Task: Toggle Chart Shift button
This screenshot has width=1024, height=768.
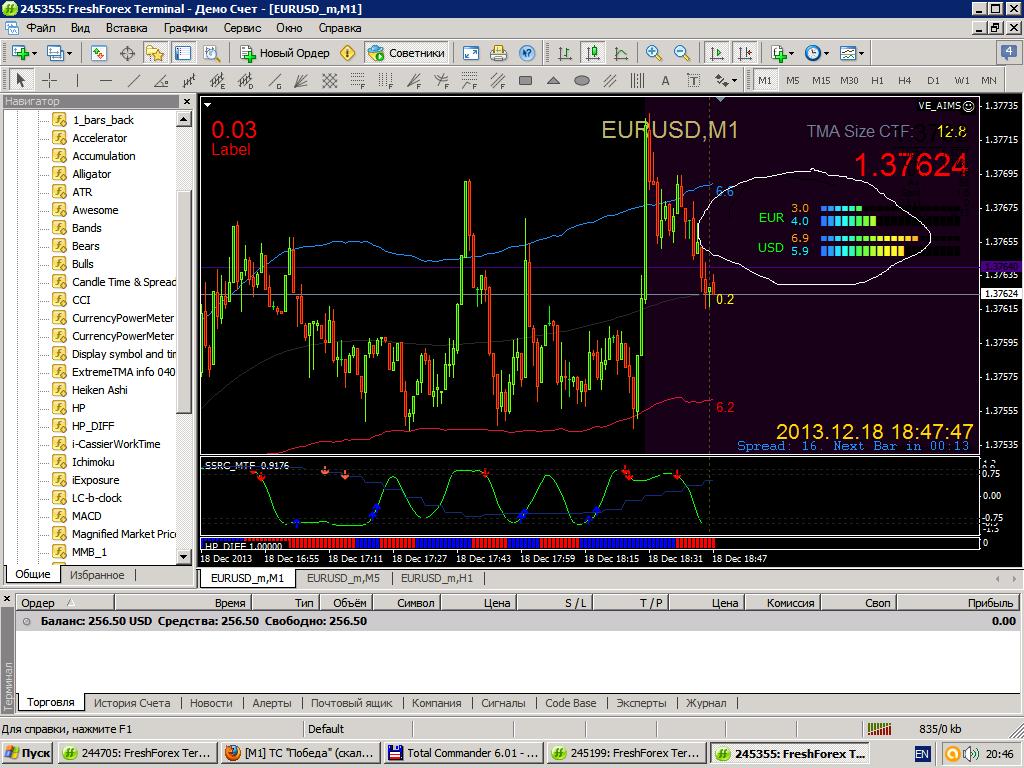Action: 744,53
